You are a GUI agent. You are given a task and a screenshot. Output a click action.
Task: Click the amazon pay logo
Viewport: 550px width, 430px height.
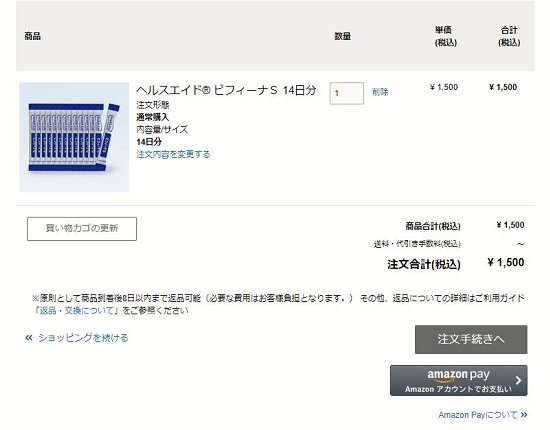(x=458, y=375)
